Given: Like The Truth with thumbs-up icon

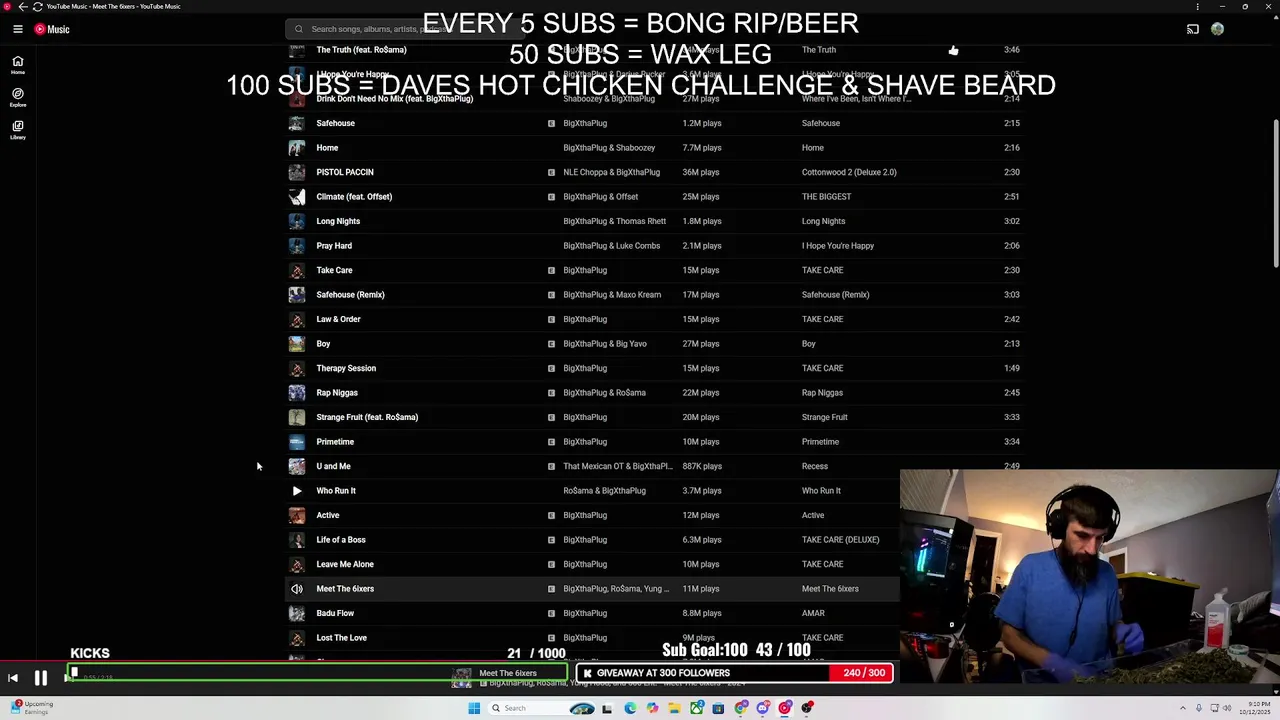Looking at the screenshot, I should click(953, 49).
